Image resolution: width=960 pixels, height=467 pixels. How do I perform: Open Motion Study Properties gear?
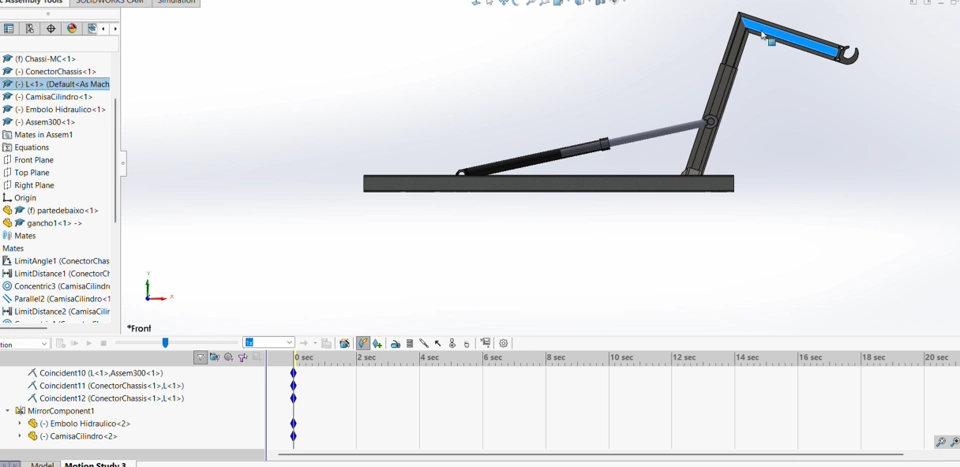pos(503,343)
